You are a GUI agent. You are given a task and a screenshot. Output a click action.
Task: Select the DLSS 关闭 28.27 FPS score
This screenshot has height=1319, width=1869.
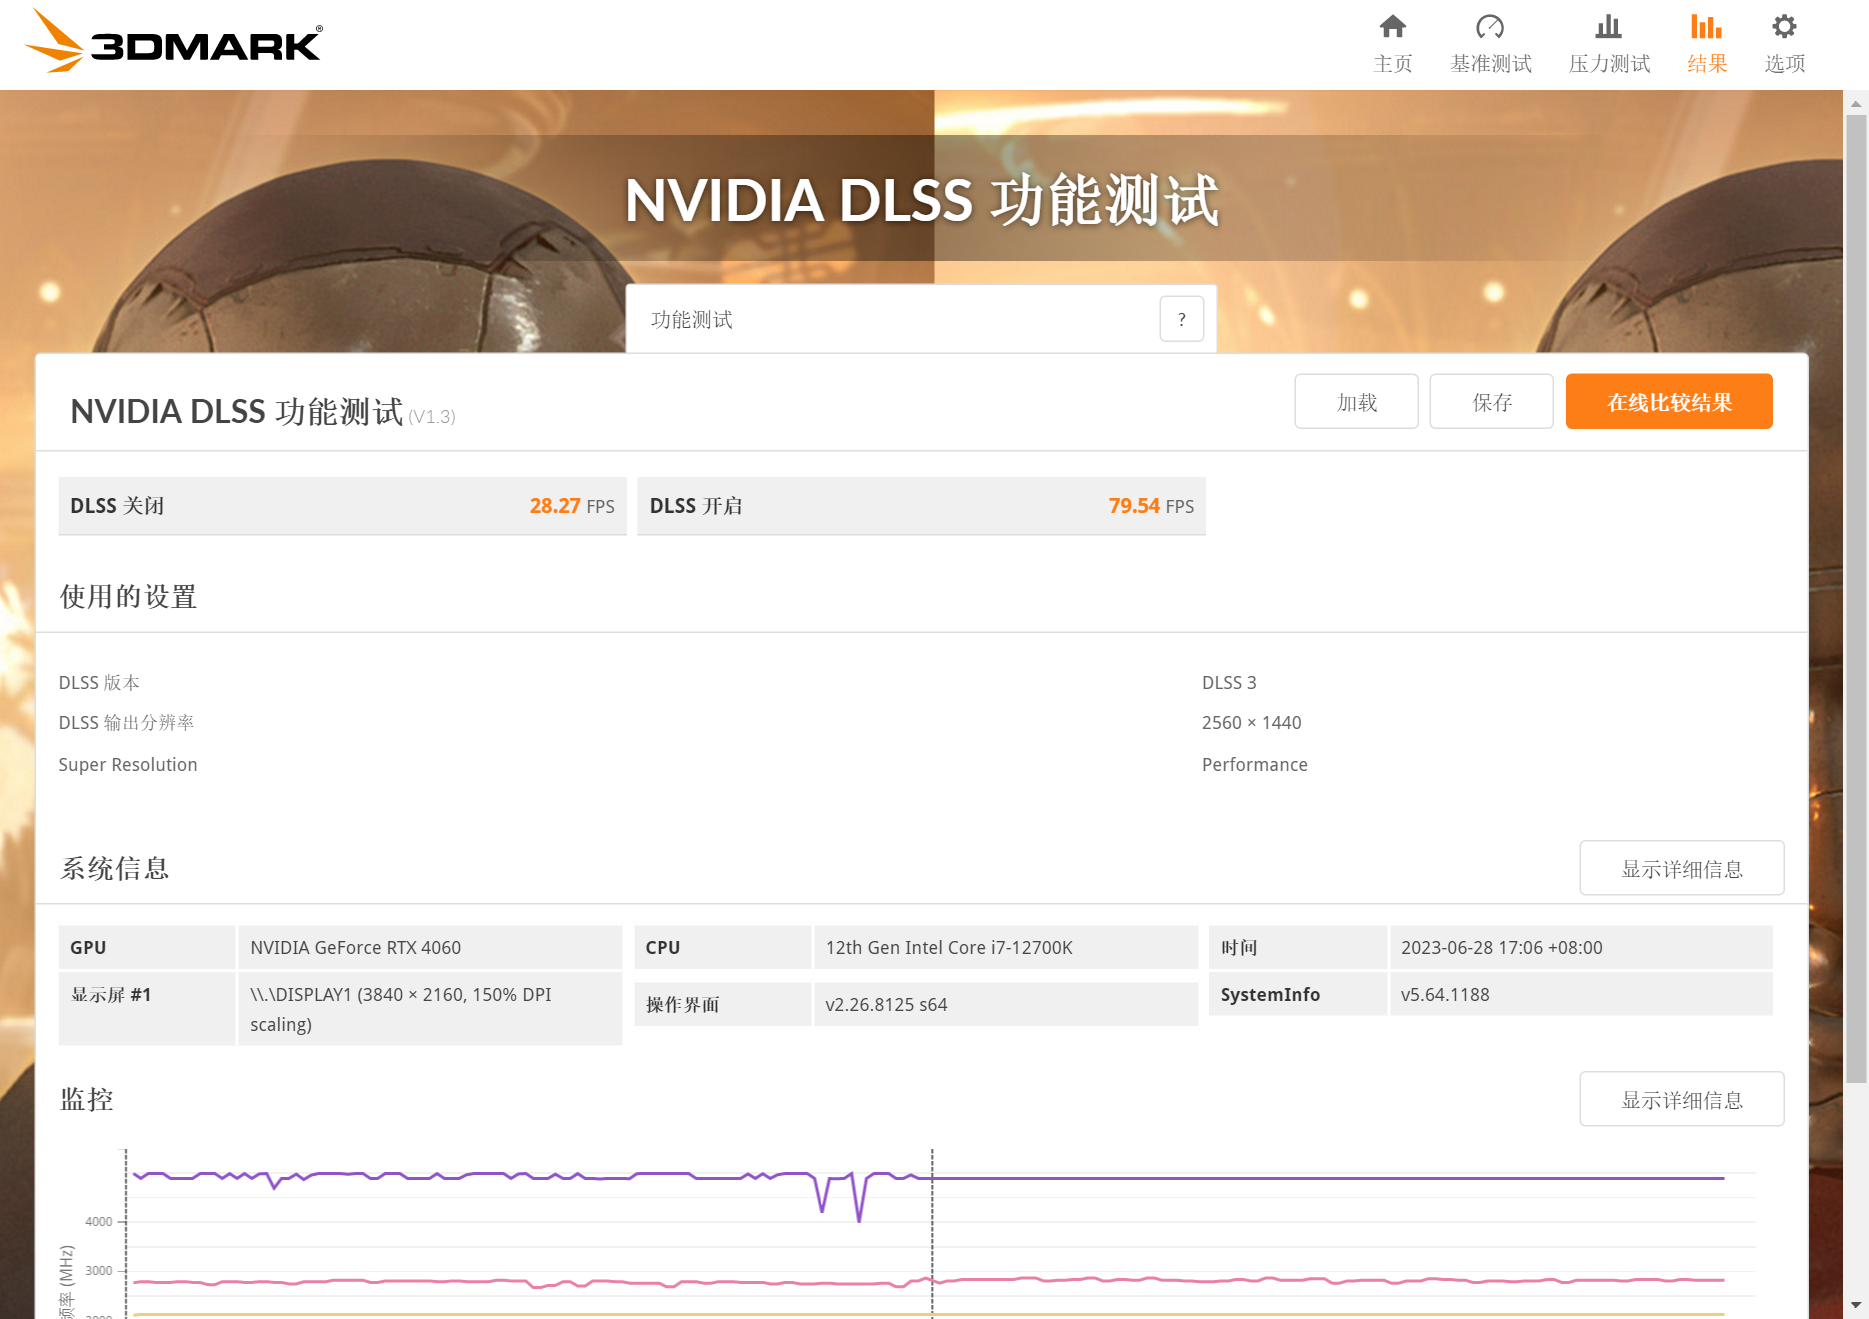[342, 506]
